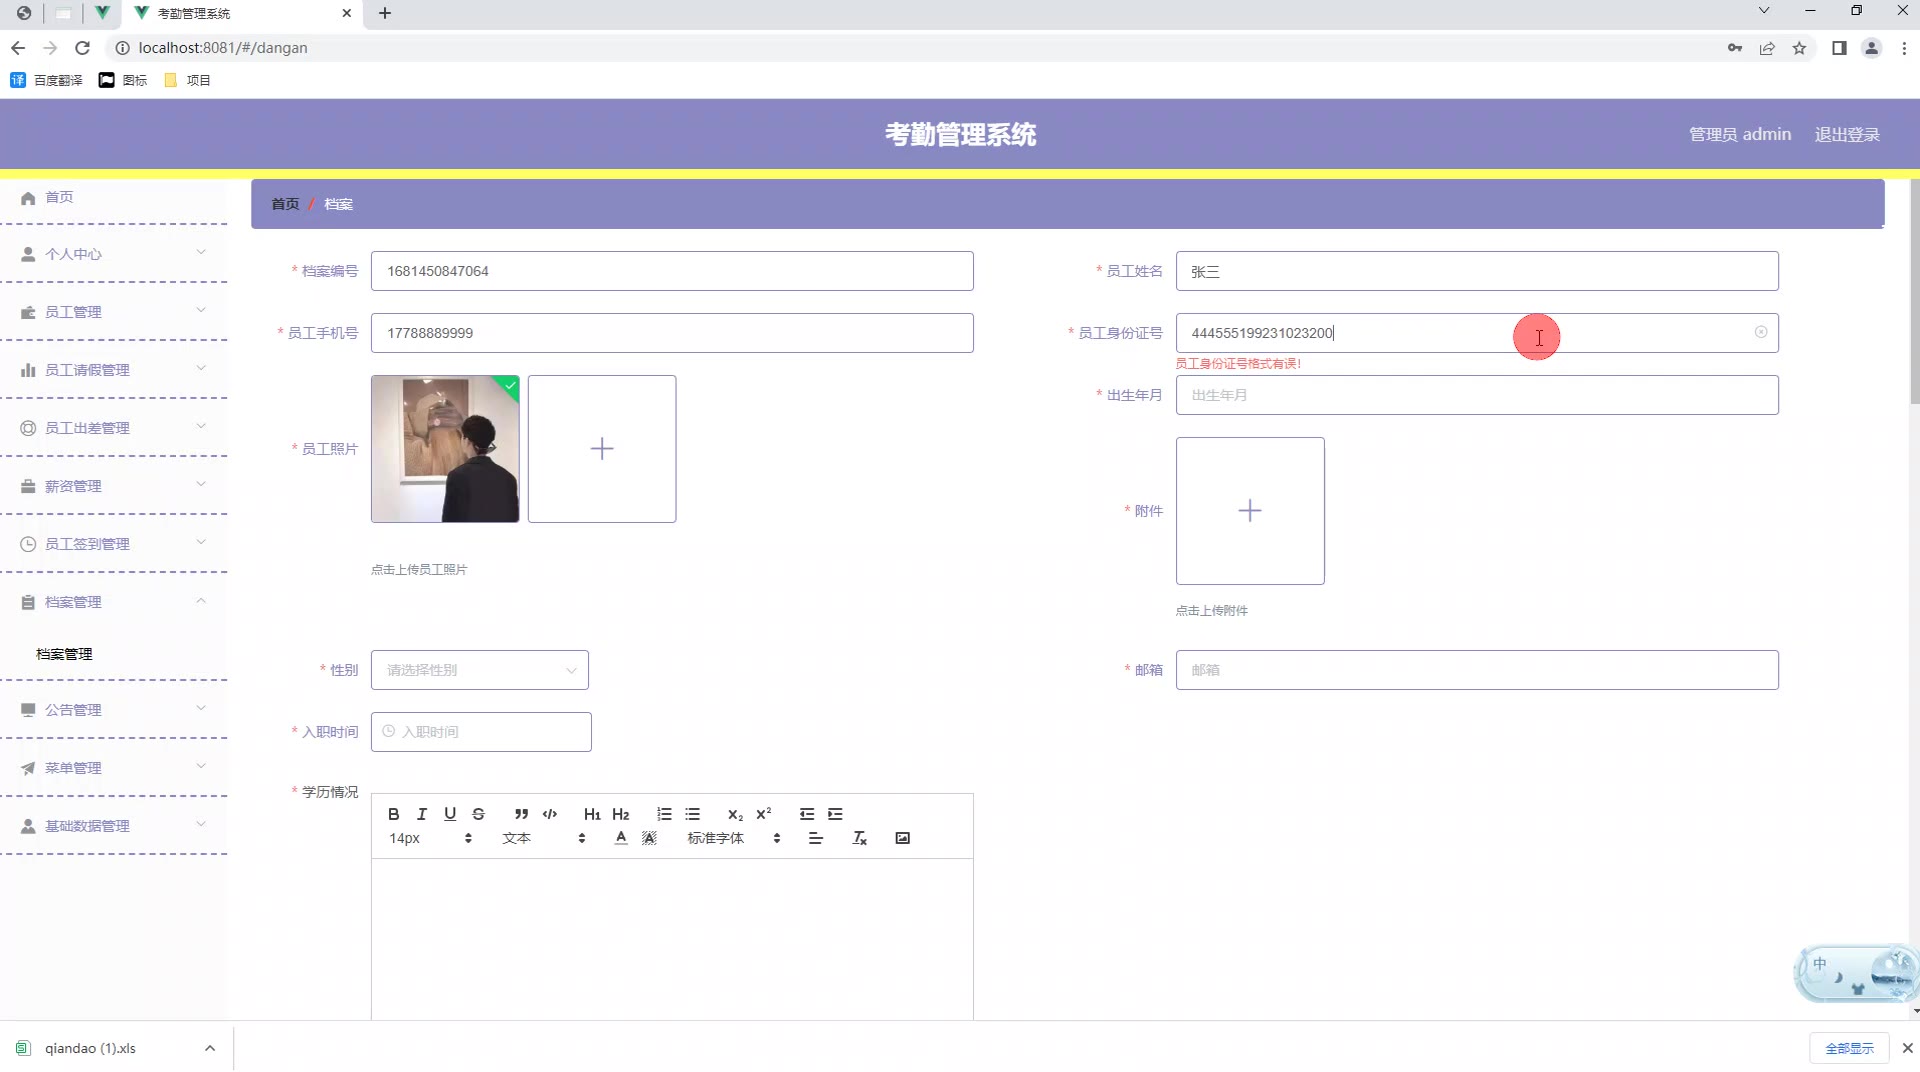Decrease indent in the editor
Image resolution: width=1920 pixels, height=1072 pixels.
(x=807, y=814)
